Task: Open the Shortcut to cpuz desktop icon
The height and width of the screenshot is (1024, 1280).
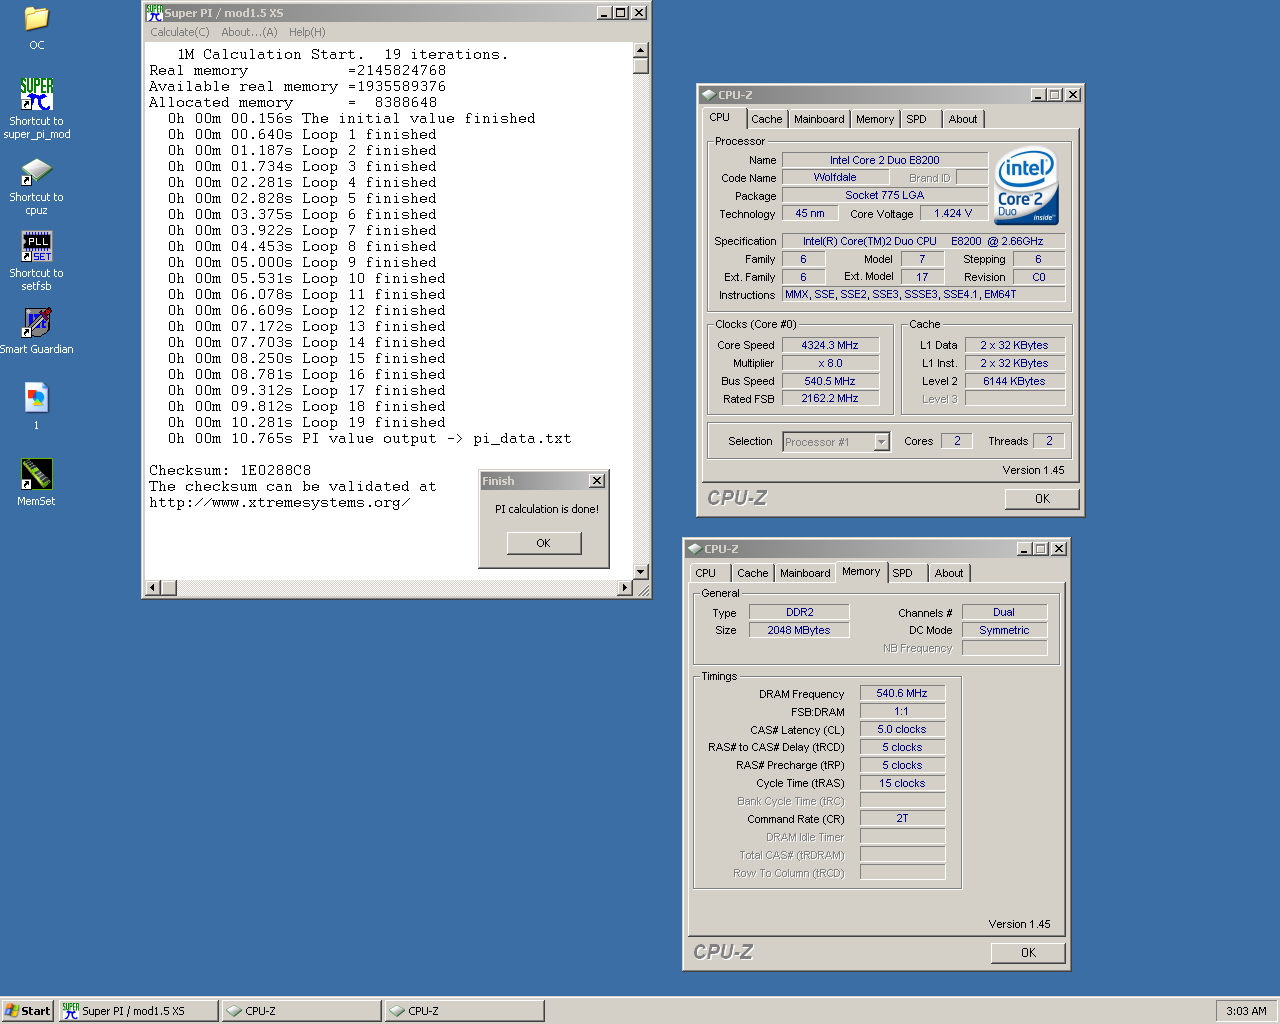Action: click(x=36, y=171)
